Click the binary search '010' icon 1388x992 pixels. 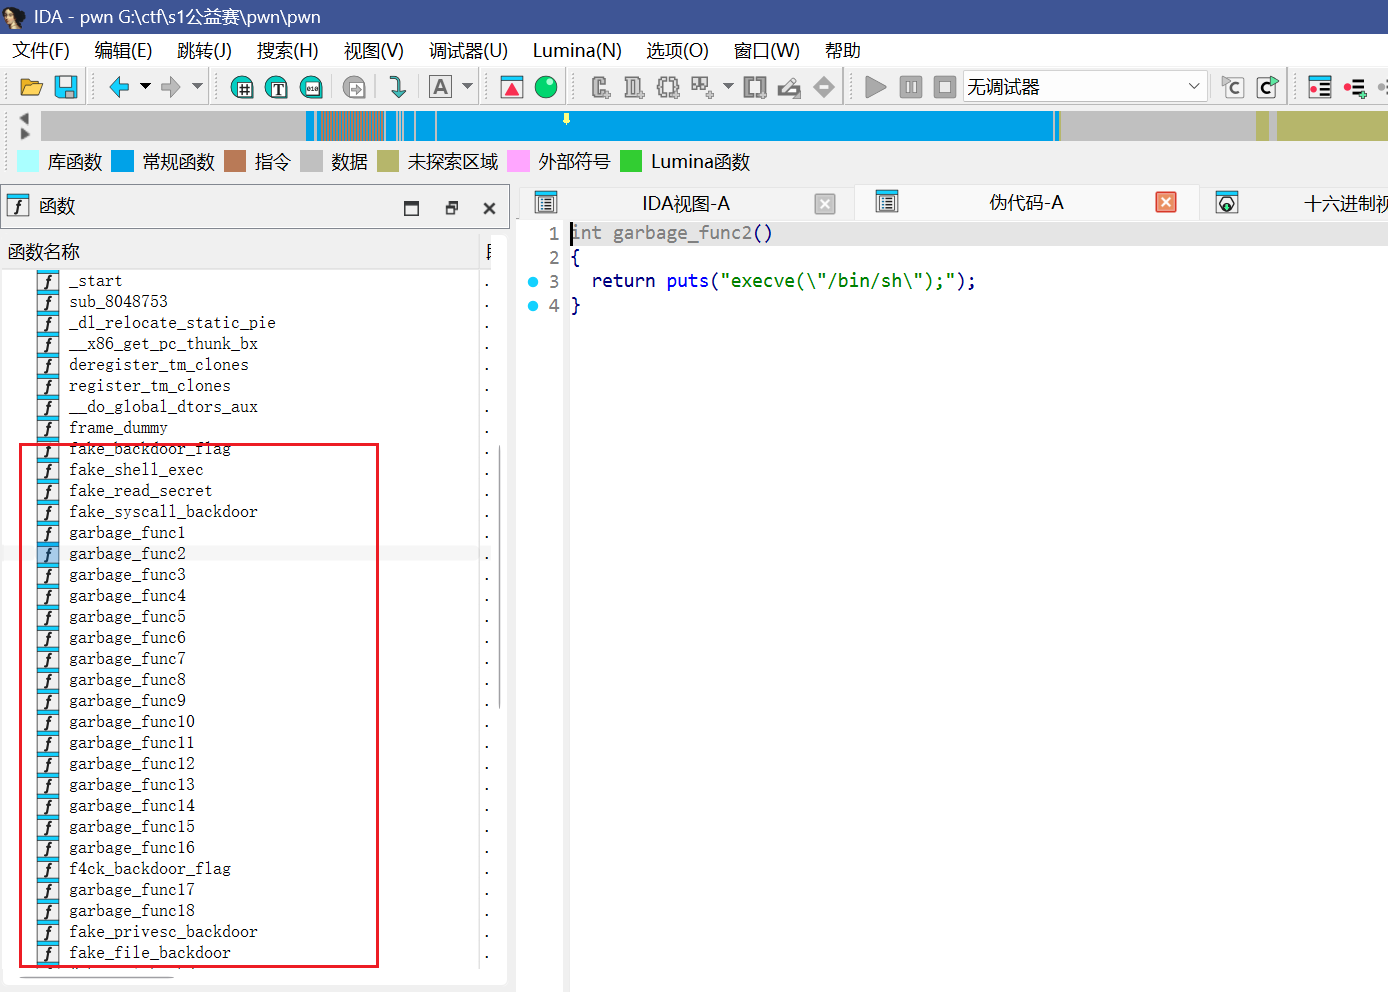point(311,88)
